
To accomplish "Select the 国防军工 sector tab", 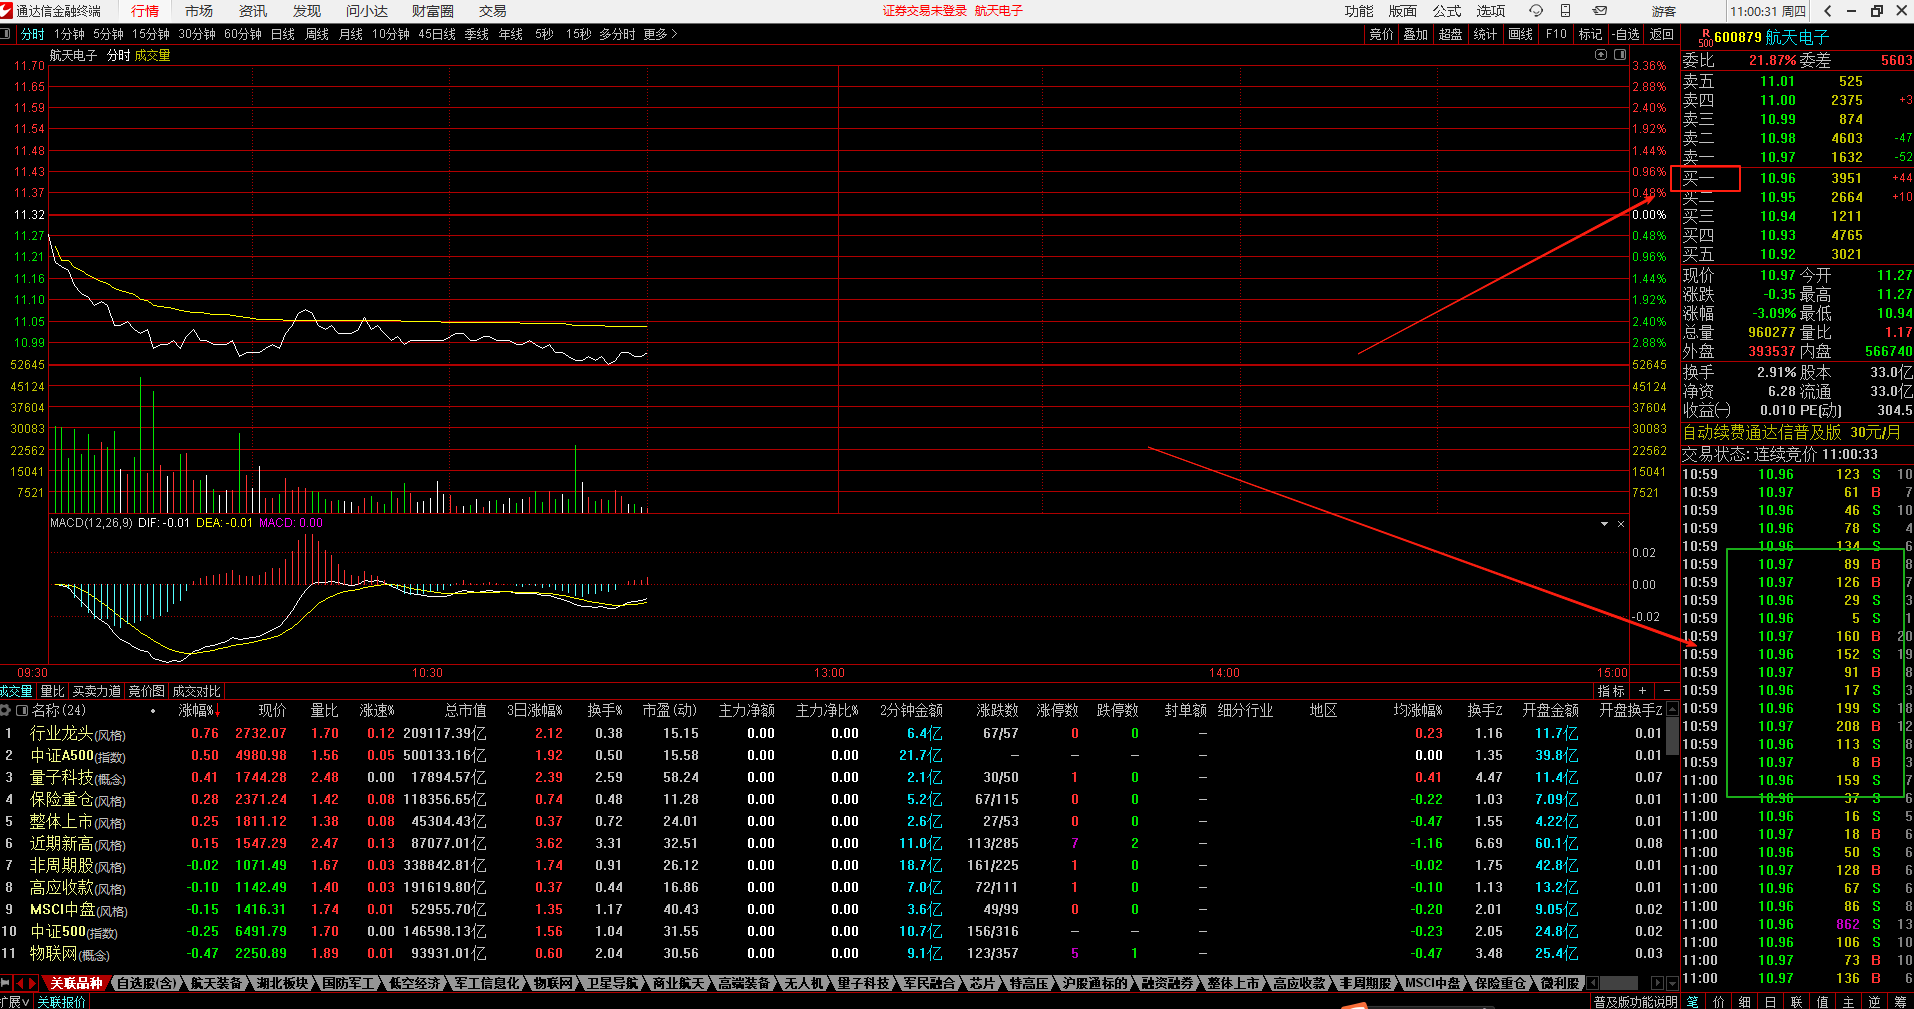I will pyautogui.click(x=348, y=984).
